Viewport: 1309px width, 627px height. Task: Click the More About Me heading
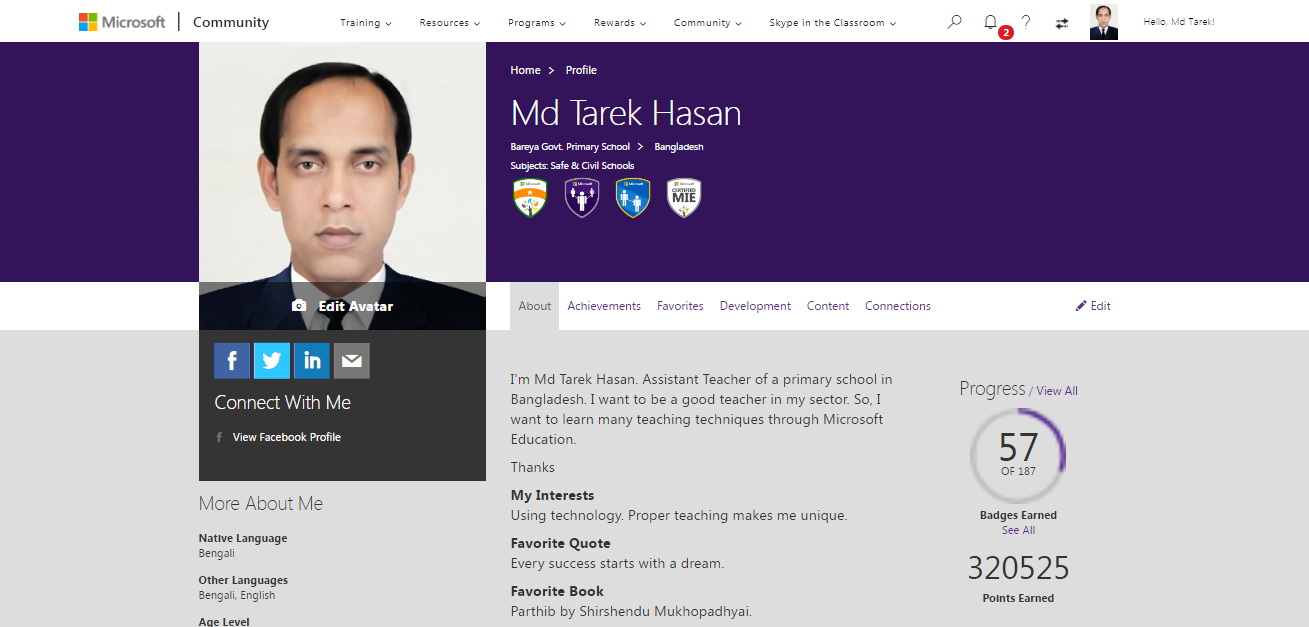click(261, 504)
